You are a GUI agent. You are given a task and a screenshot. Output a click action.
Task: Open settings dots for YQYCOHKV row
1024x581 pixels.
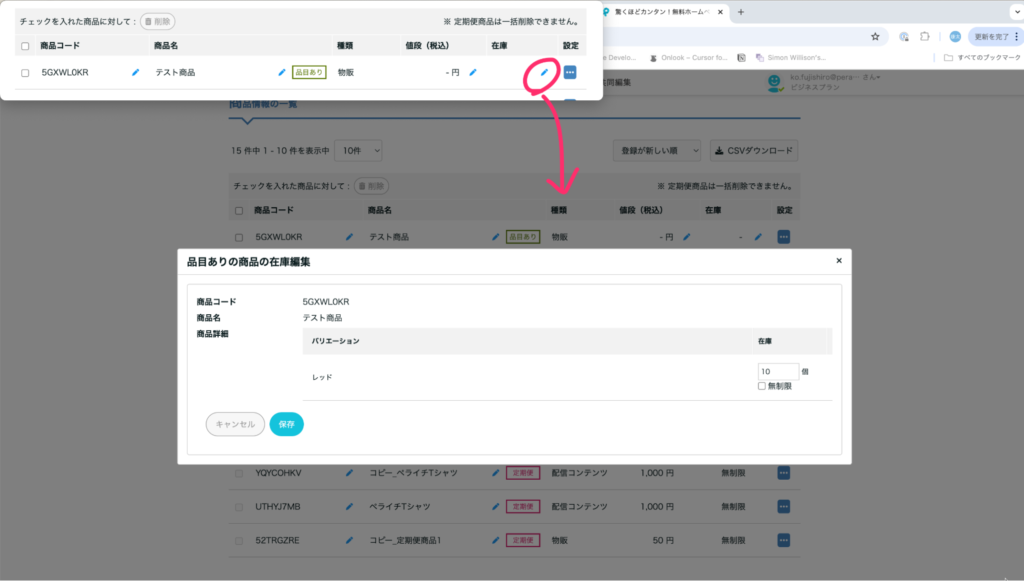784,473
